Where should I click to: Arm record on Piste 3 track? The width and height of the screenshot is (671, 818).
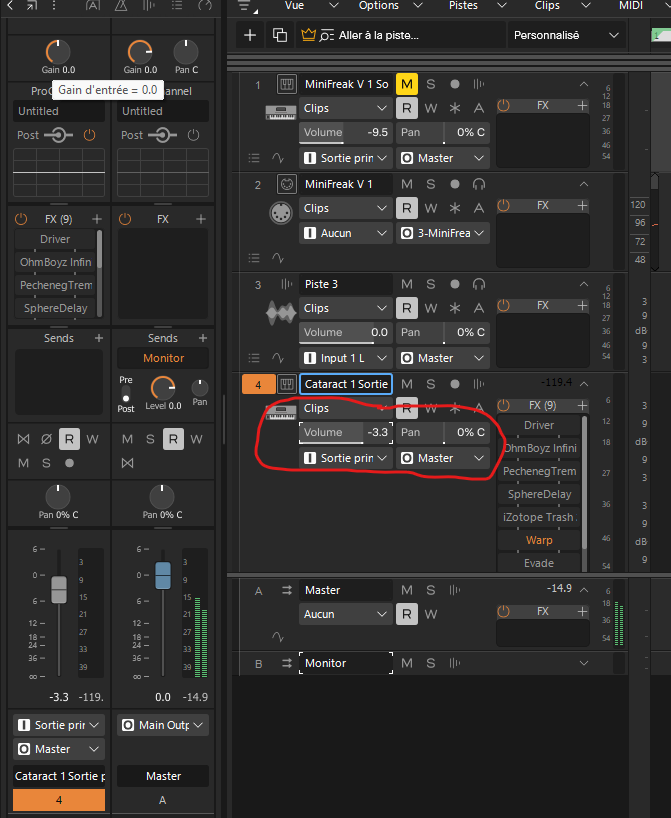(x=455, y=284)
